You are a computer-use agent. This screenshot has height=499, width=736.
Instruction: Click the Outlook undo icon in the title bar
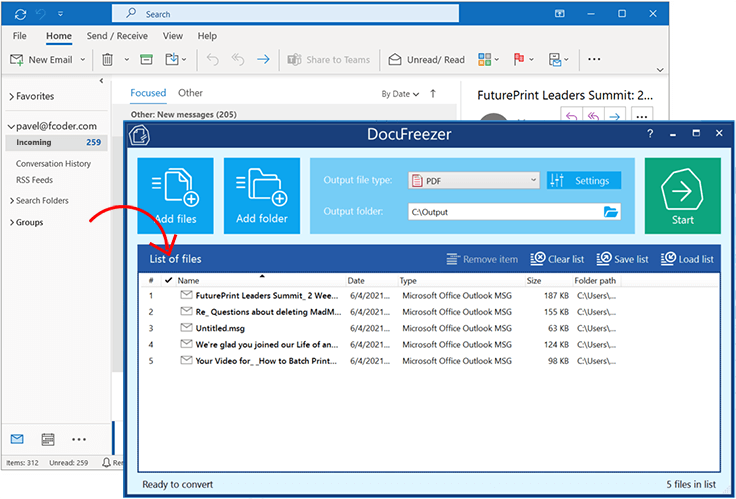click(41, 14)
